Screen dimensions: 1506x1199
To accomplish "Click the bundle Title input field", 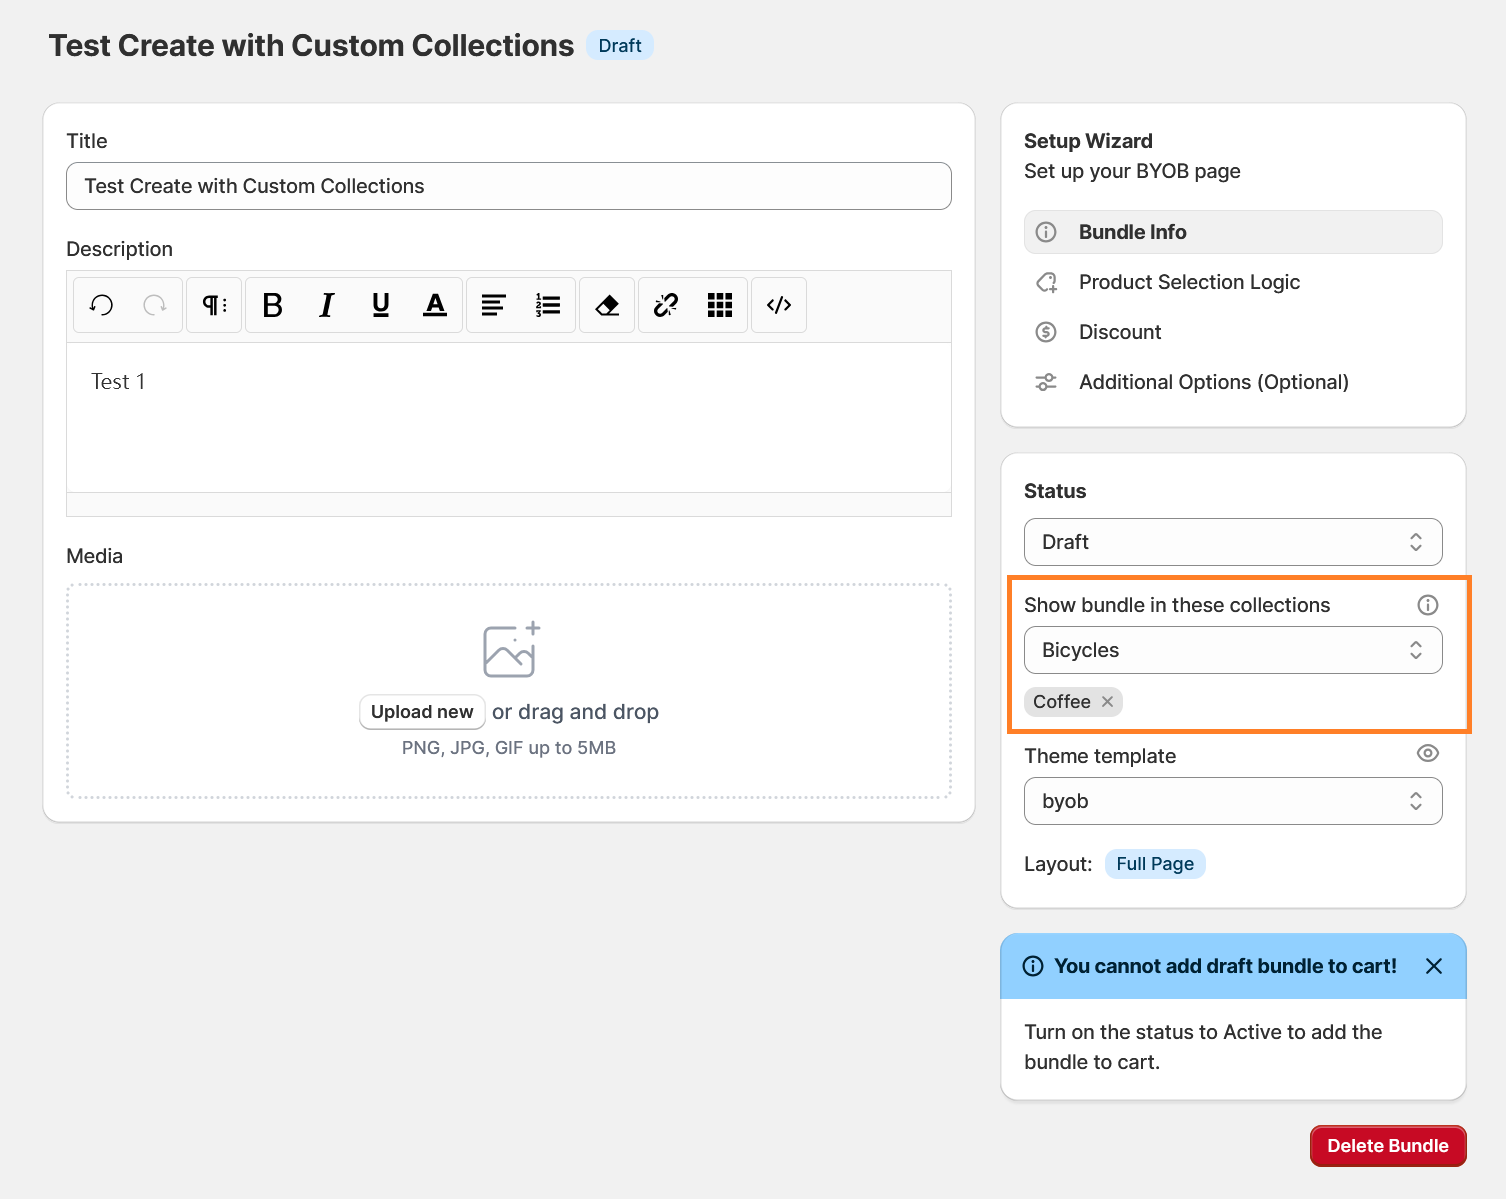I will pos(508,186).
